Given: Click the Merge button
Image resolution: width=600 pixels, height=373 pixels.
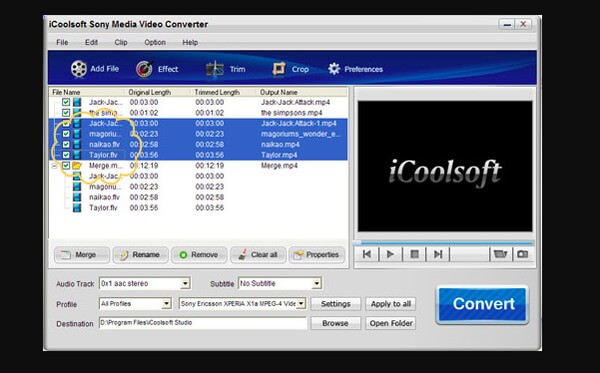Looking at the screenshot, I should (x=82, y=255).
